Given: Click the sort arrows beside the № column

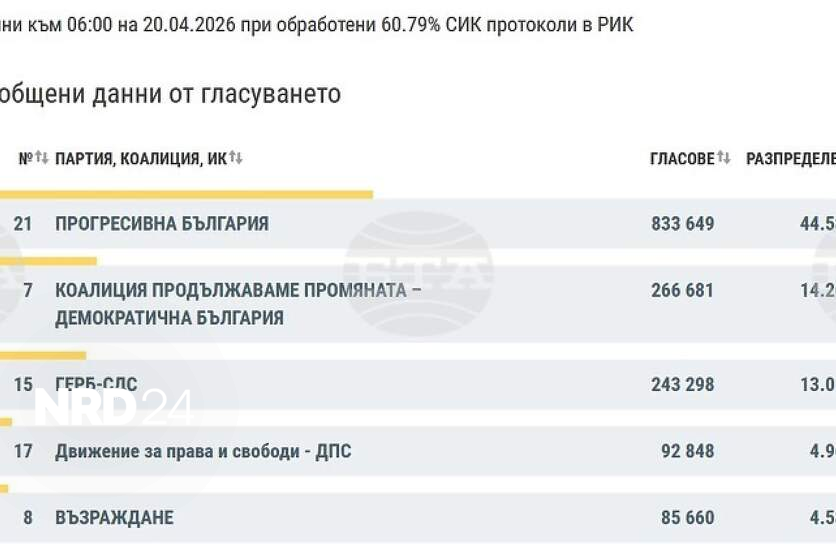Looking at the screenshot, I should click(x=41, y=158).
